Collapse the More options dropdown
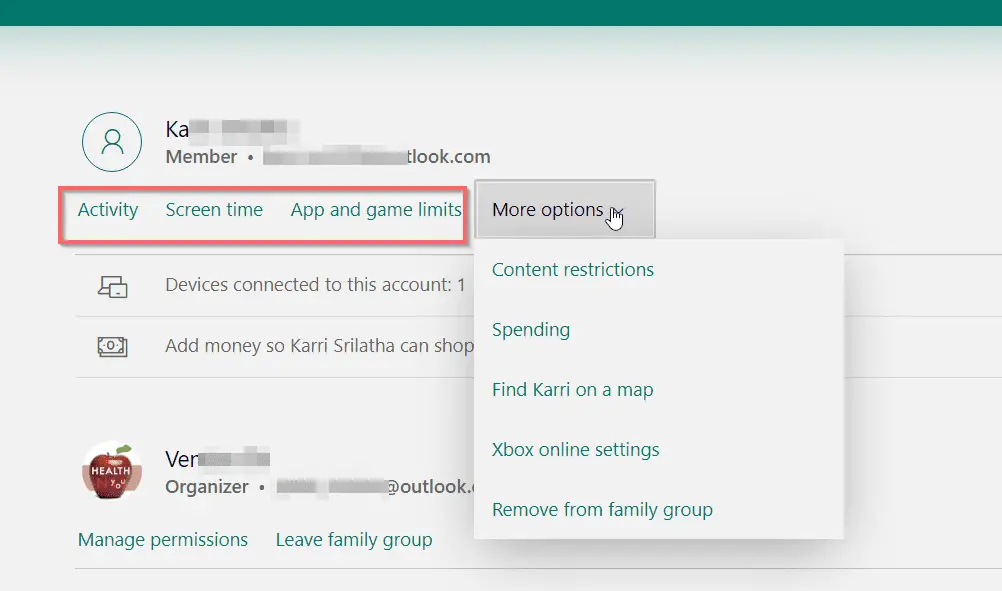 tap(565, 210)
